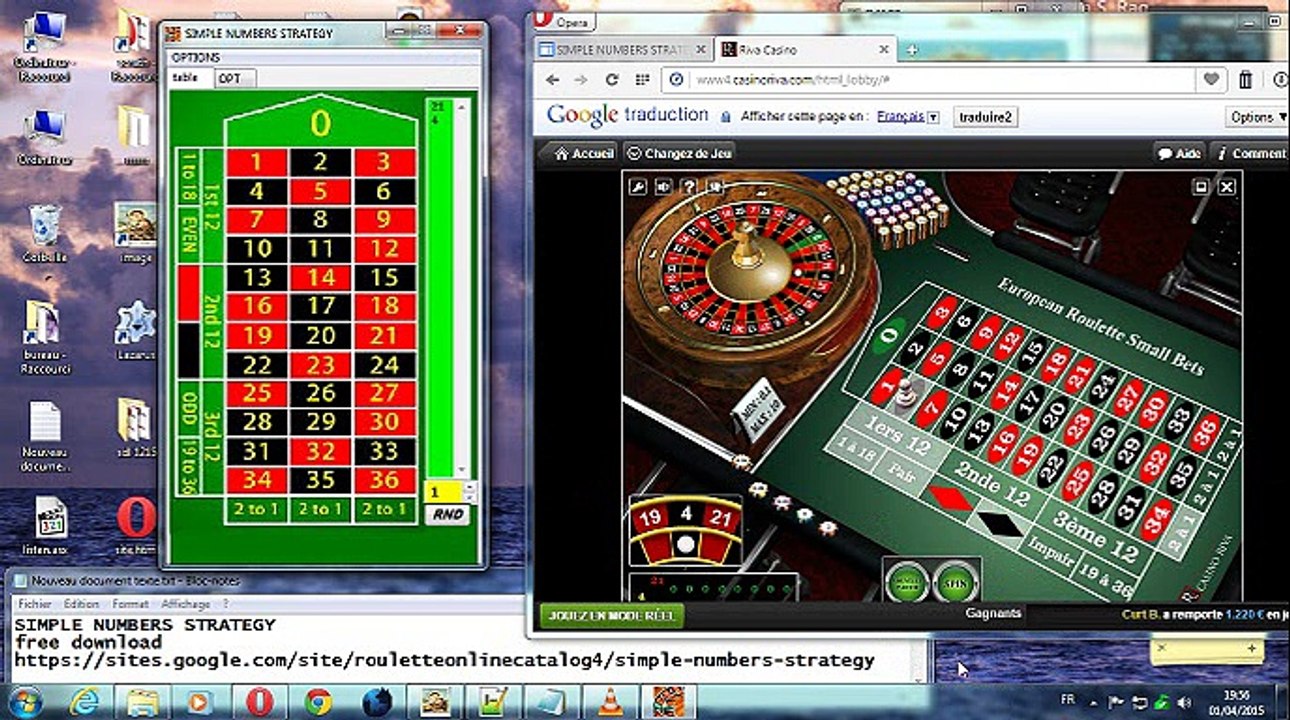1290x720 pixels.
Task: Click Windows Media Player taskbar icon
Action: click(201, 701)
